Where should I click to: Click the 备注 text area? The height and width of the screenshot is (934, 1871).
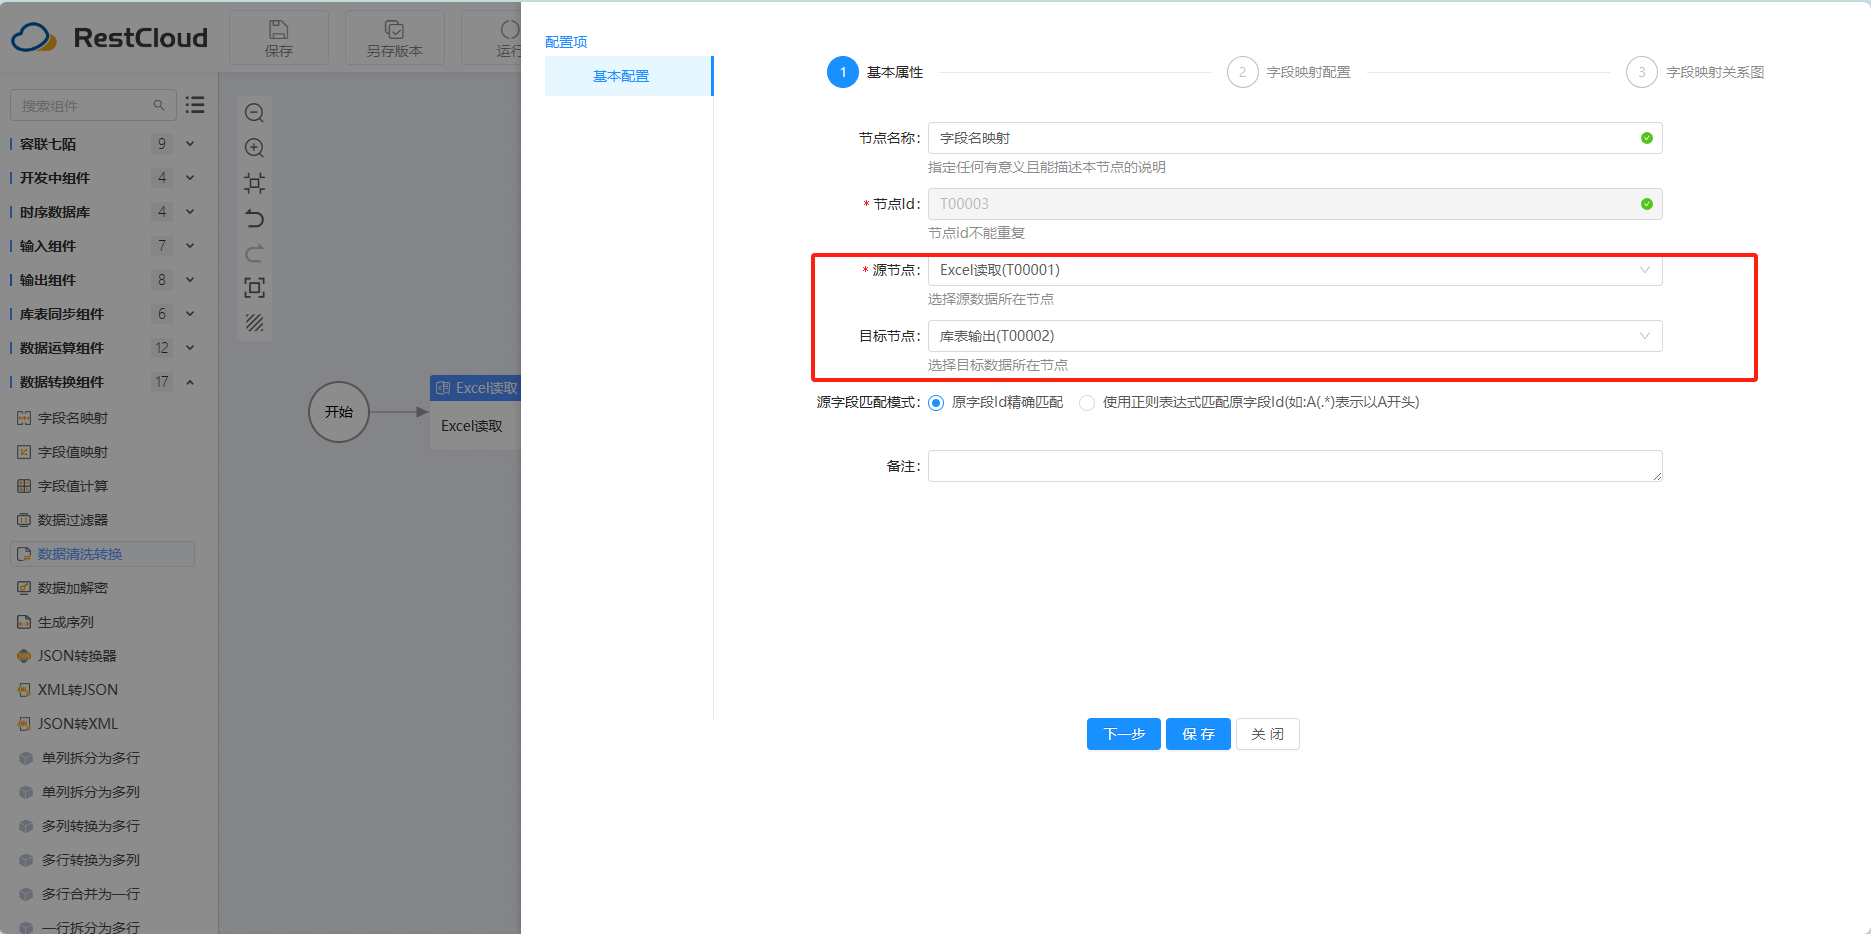[x=1295, y=466]
